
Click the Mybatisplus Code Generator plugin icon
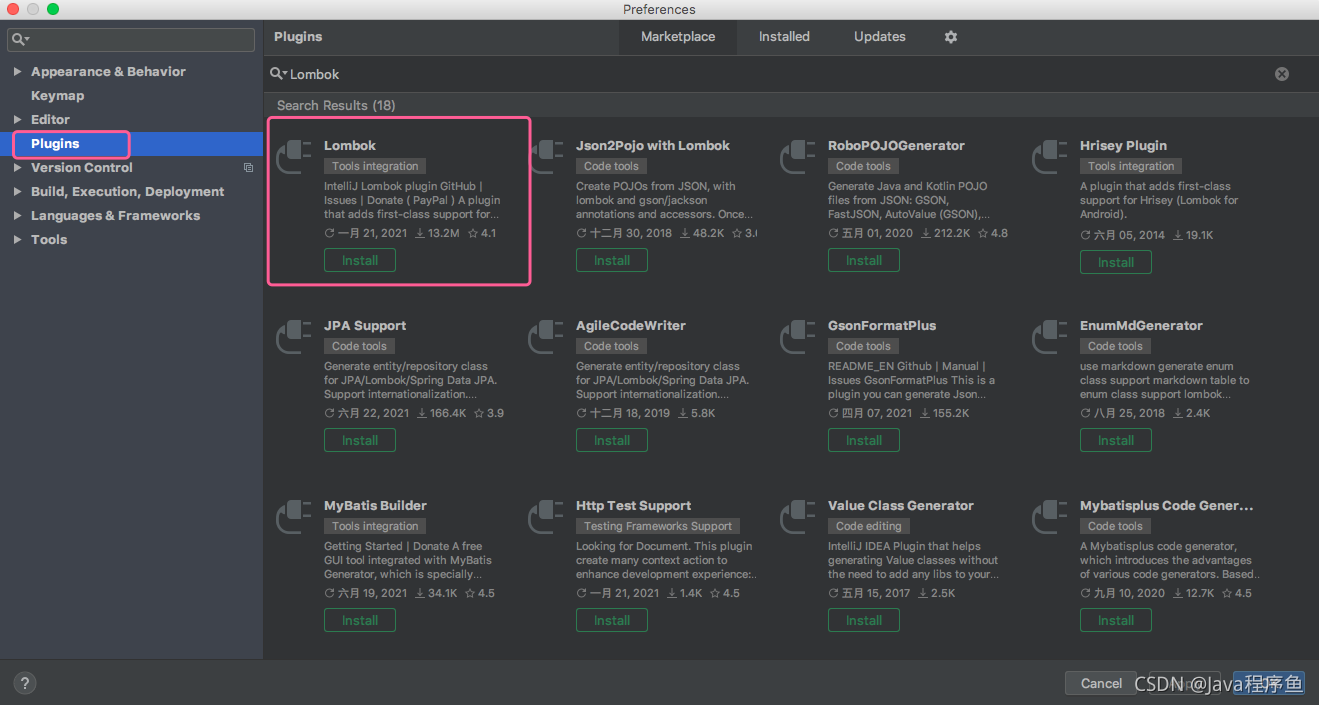pyautogui.click(x=1050, y=518)
